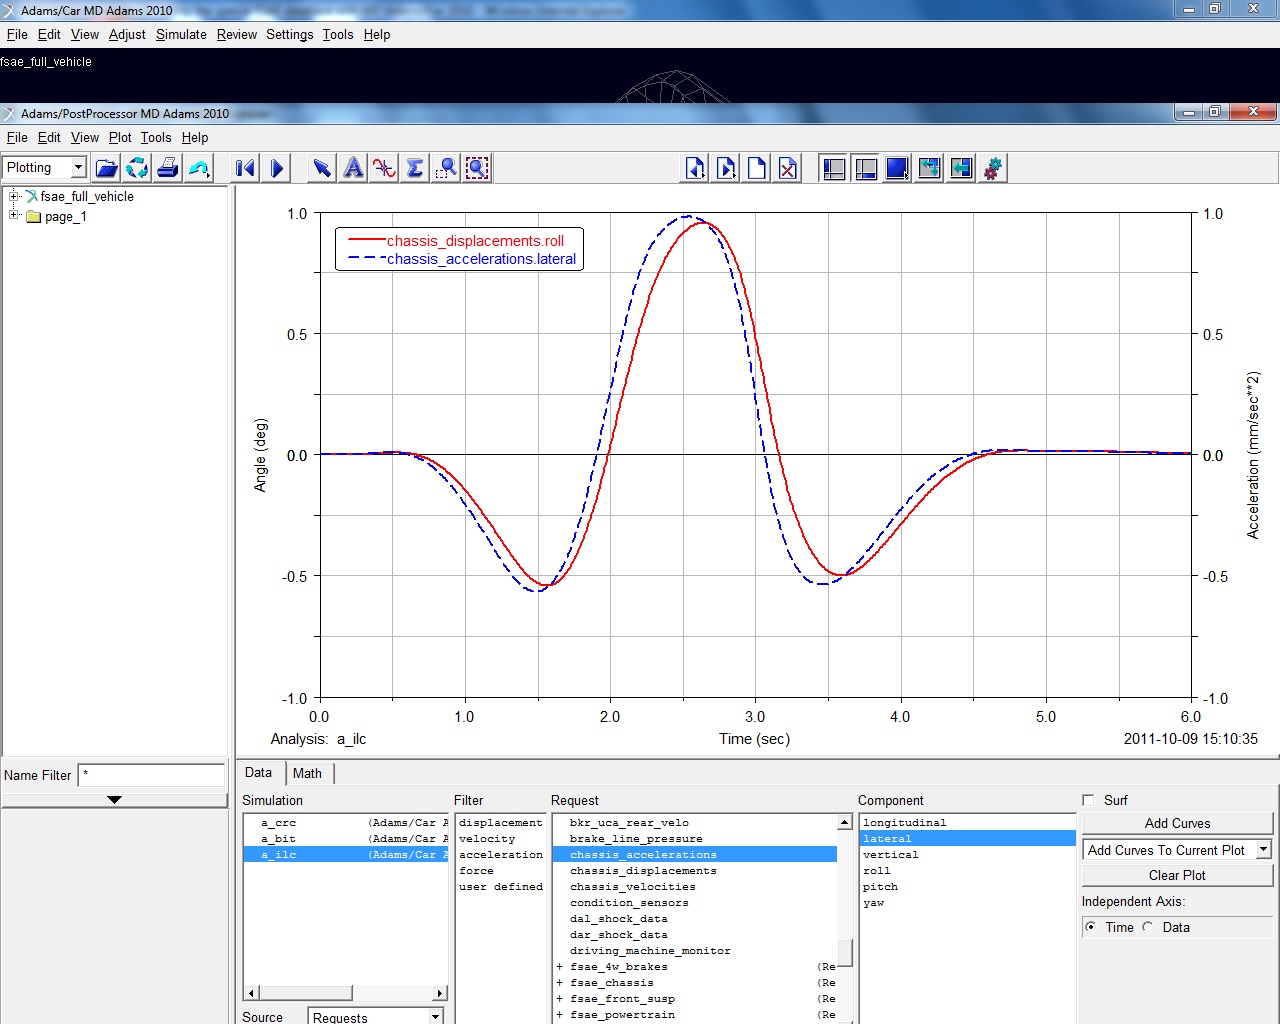Open the Plotting mode dropdown

77,168
